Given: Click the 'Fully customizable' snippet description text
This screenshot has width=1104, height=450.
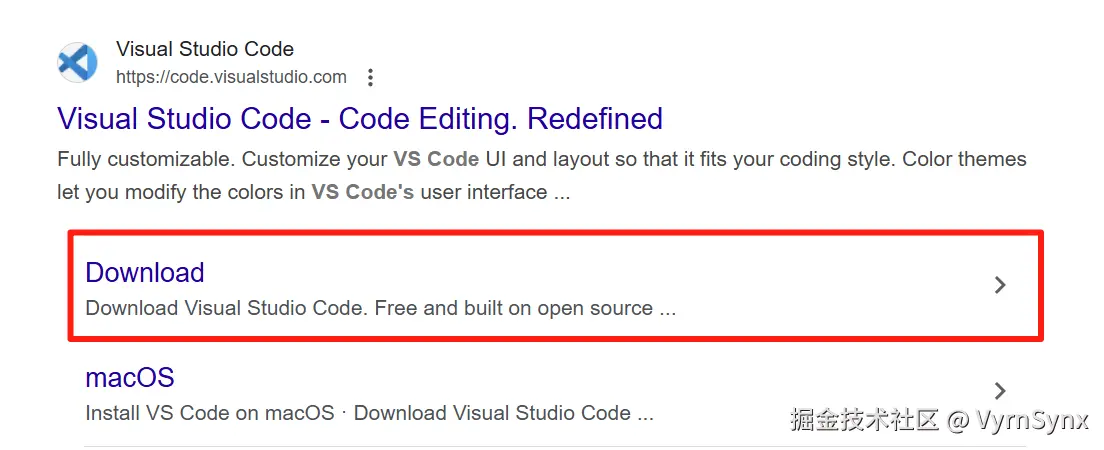Looking at the screenshot, I should click(541, 175).
